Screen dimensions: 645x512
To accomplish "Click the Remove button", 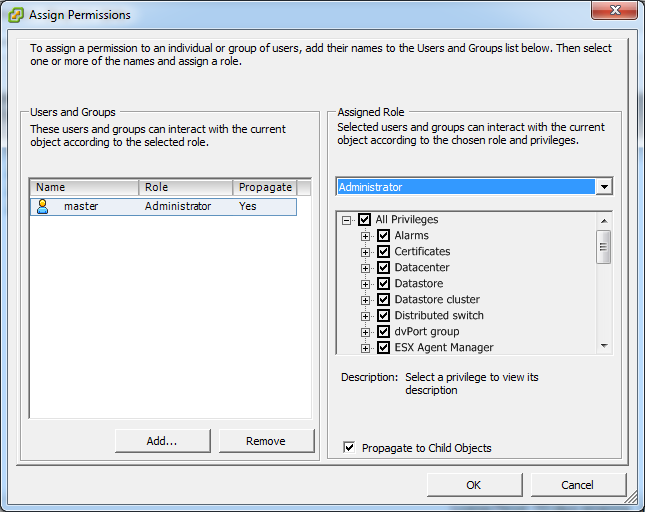I will (266, 441).
